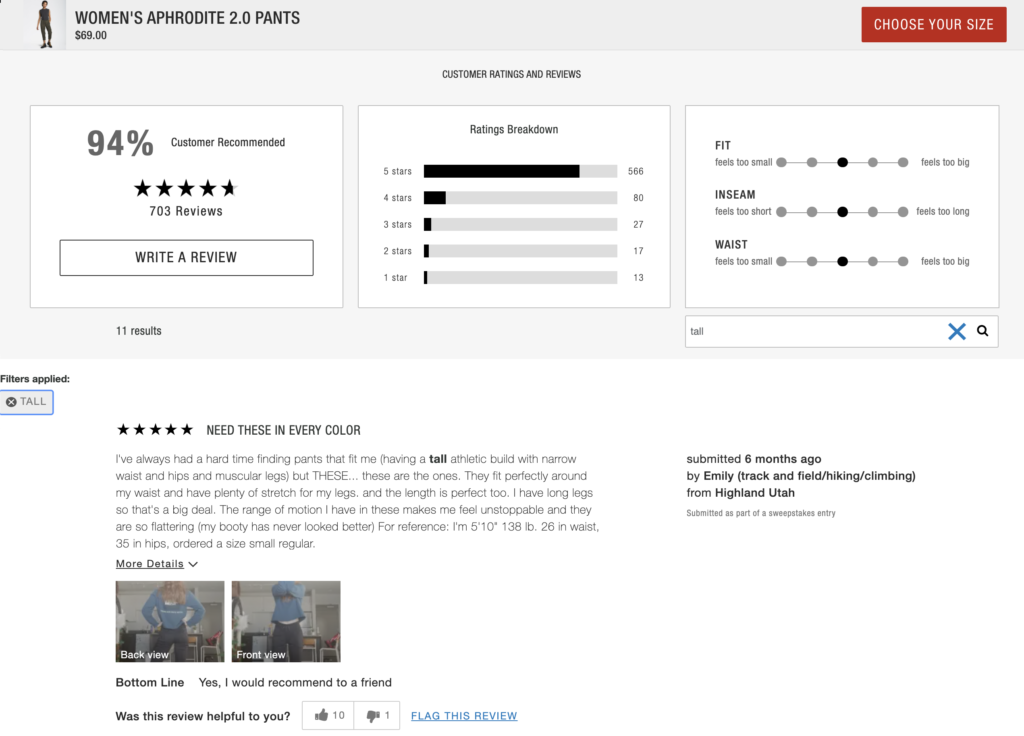This screenshot has height=736, width=1024.
Task: Click the thumbs down unhelpful button
Action: 377,715
